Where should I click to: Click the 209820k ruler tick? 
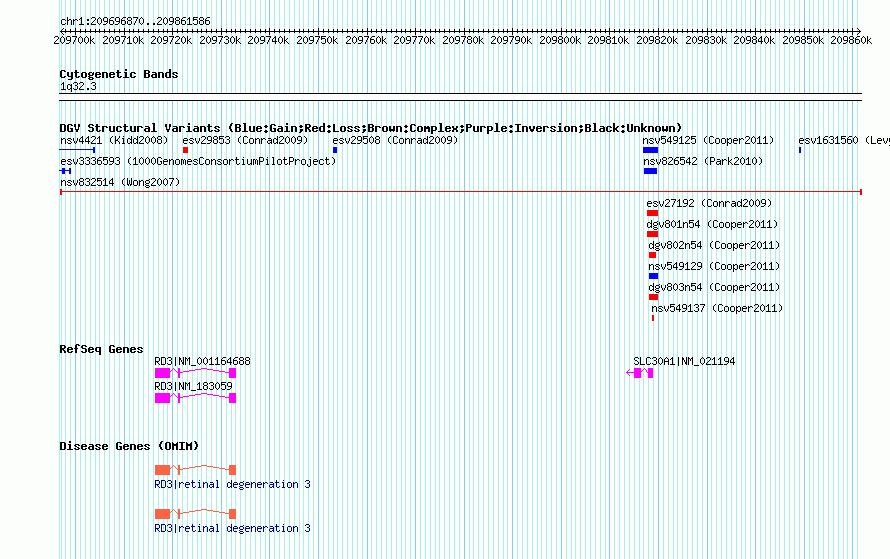tap(657, 40)
